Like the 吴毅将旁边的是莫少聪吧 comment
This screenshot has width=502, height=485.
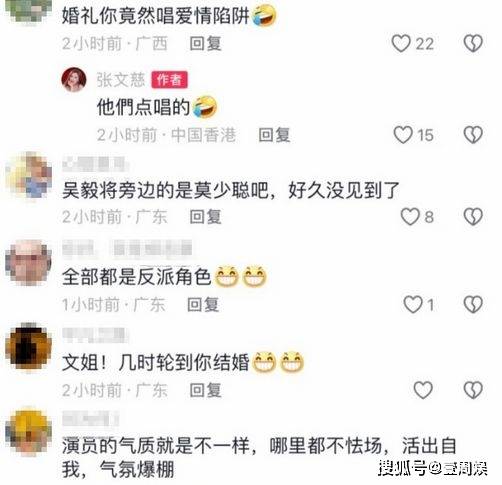click(410, 217)
